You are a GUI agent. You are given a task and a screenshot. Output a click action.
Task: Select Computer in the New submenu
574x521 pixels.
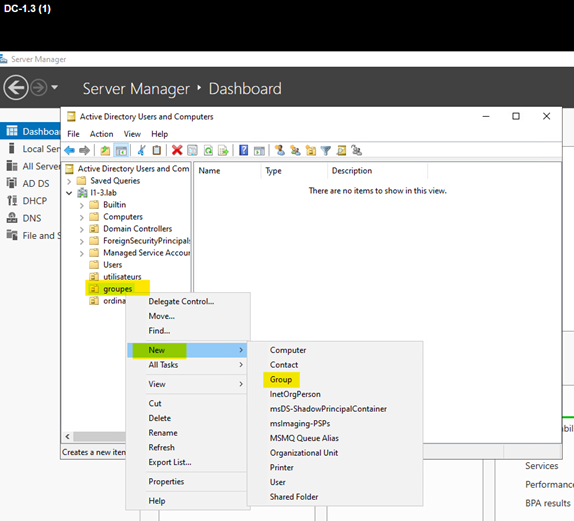pyautogui.click(x=335, y=350)
